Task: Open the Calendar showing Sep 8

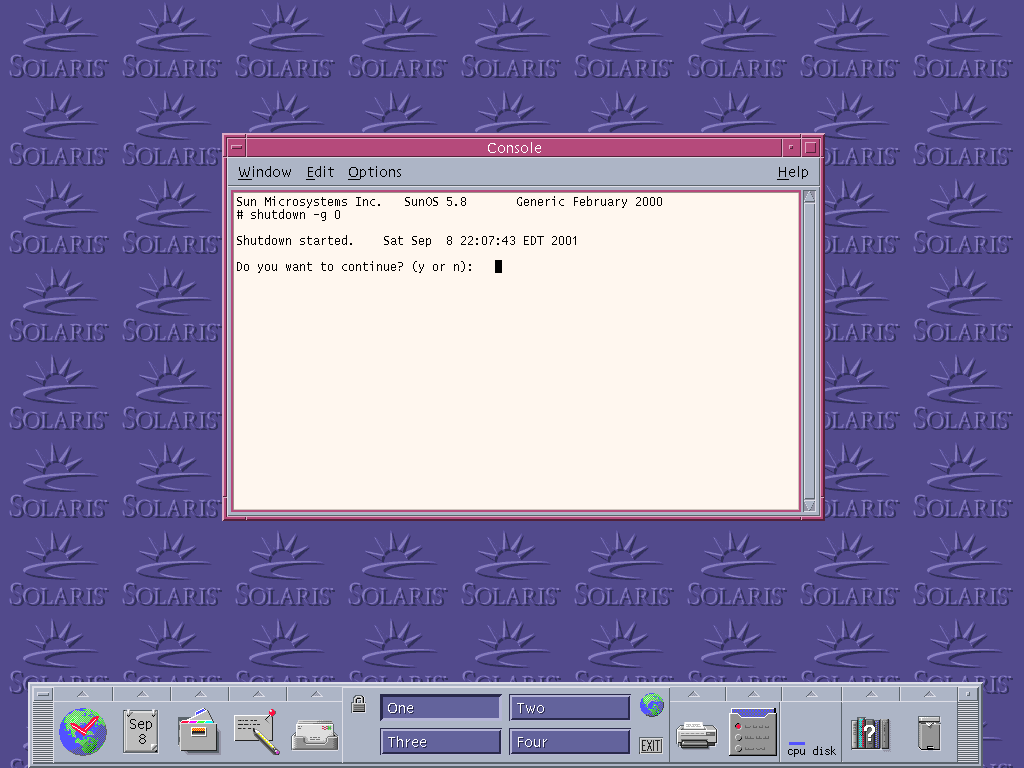Action: click(x=140, y=731)
